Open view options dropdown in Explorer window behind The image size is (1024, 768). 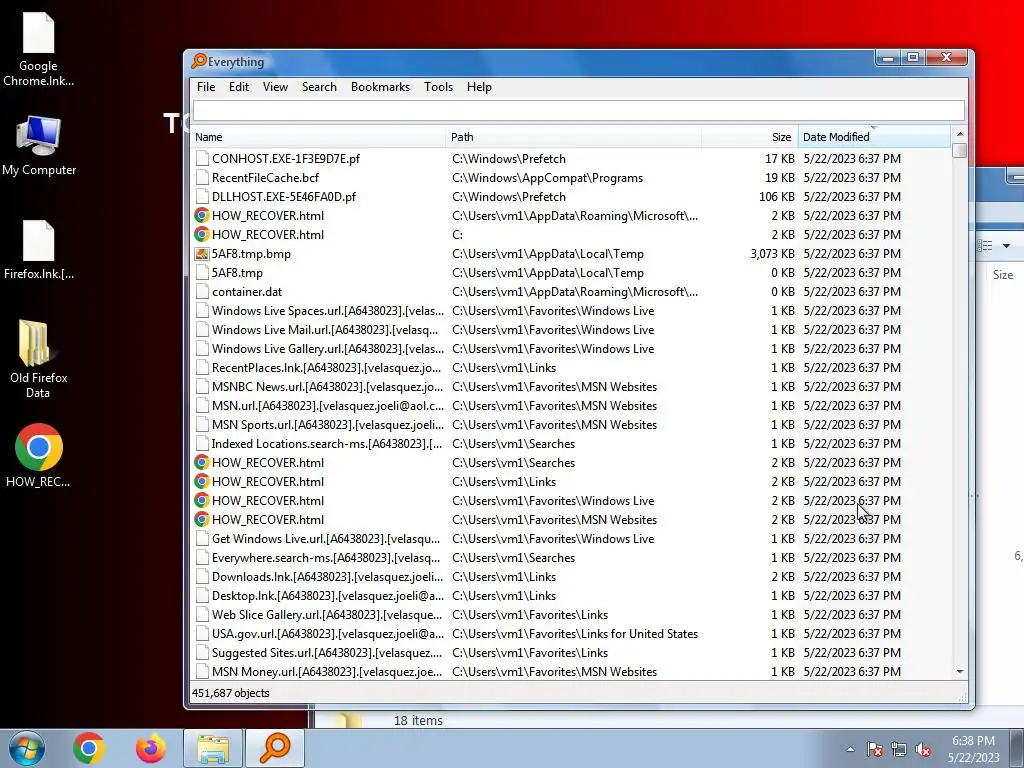[x=1006, y=246]
